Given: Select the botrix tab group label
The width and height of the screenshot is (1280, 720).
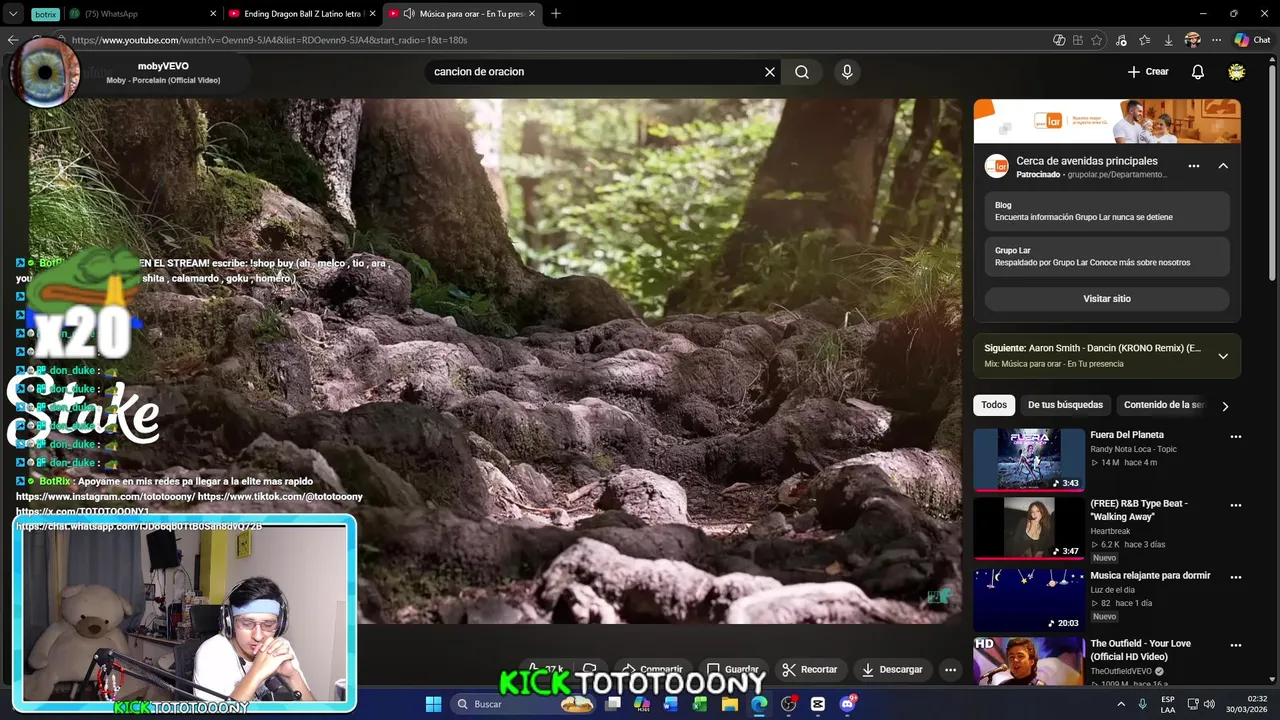Looking at the screenshot, I should (45, 14).
